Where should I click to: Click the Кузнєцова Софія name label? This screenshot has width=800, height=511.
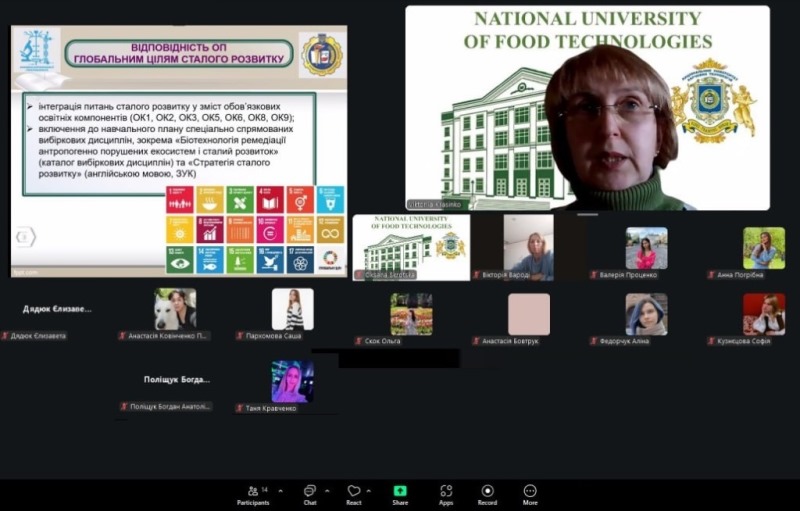(x=743, y=341)
